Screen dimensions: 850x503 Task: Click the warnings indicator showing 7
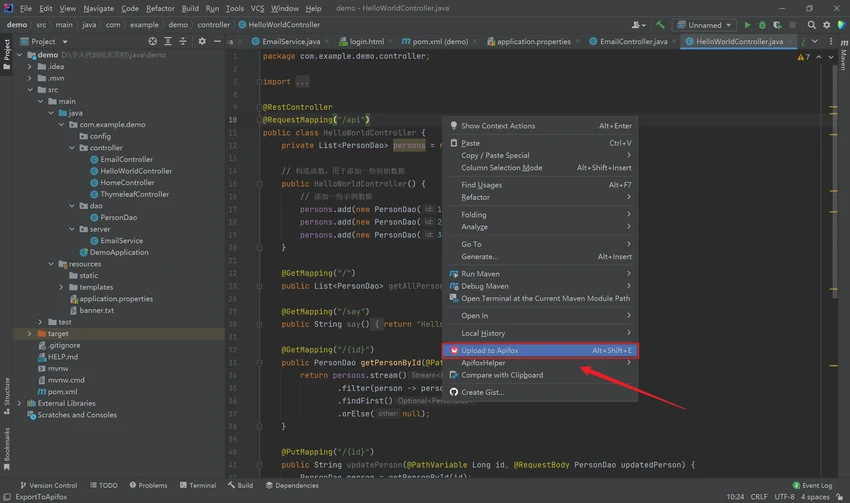803,57
